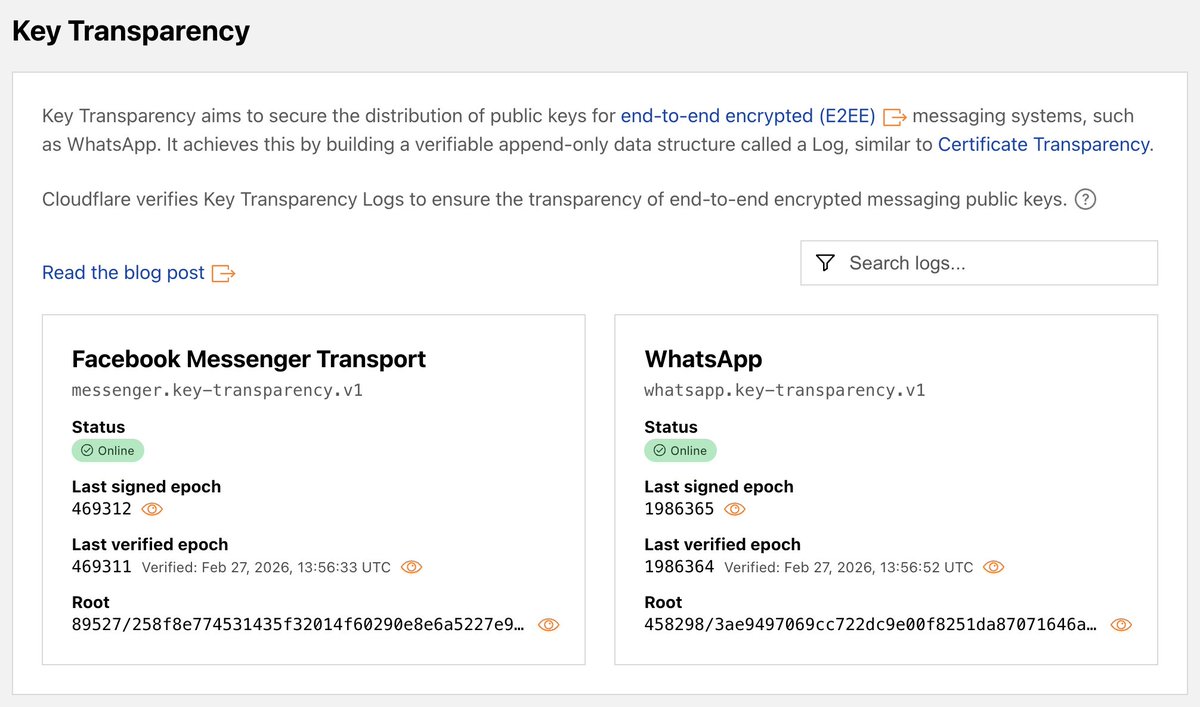Click the Online badge on Facebook Messenger Transport
Image resolution: width=1200 pixels, height=707 pixels.
107,450
